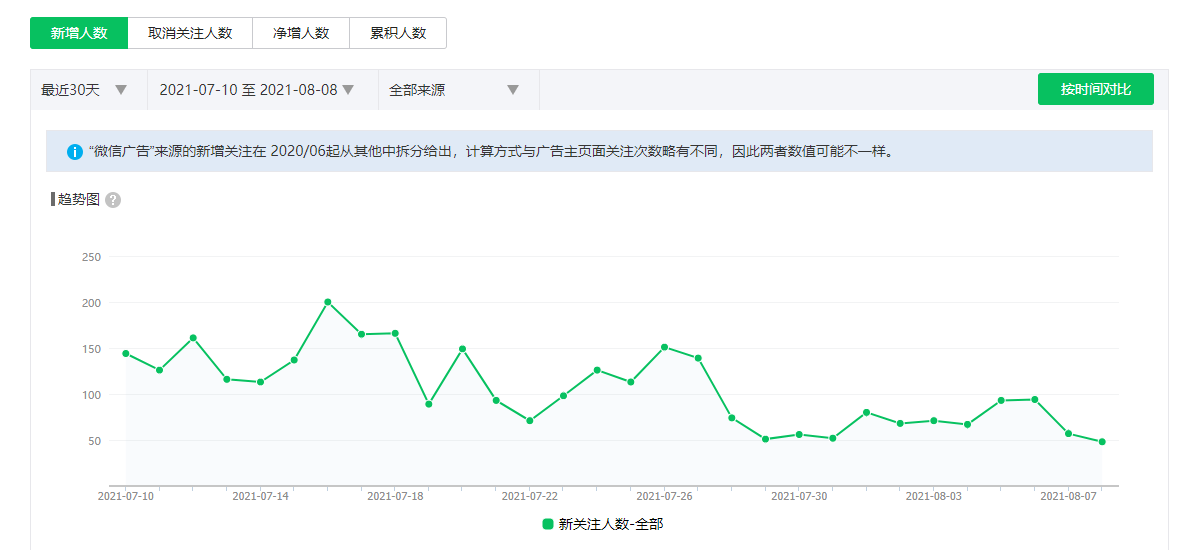
Task: Click the green legend marker for 新关注人数-全部
Action: pyautogui.click(x=548, y=524)
